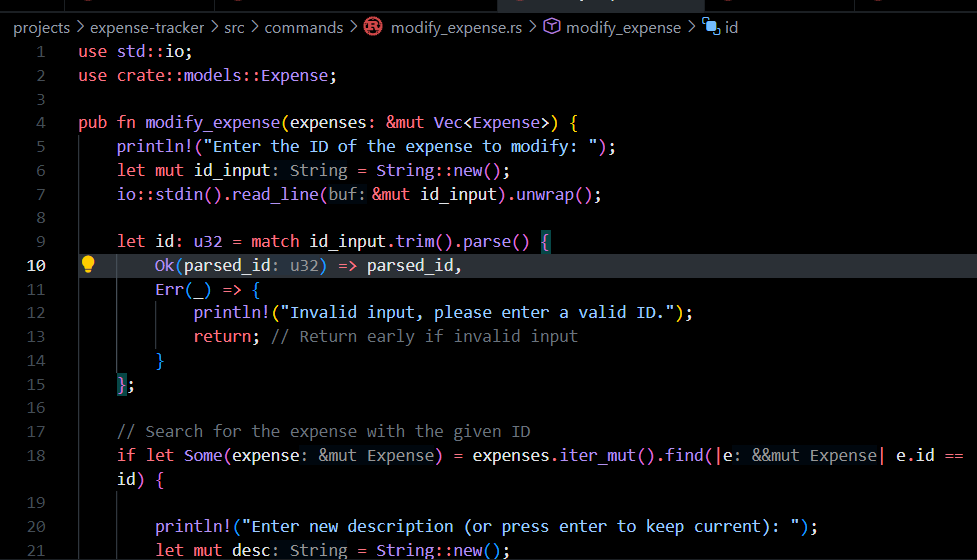Image resolution: width=977 pixels, height=560 pixels.
Task: Select the id breadcrumb symbol
Action: click(x=732, y=28)
